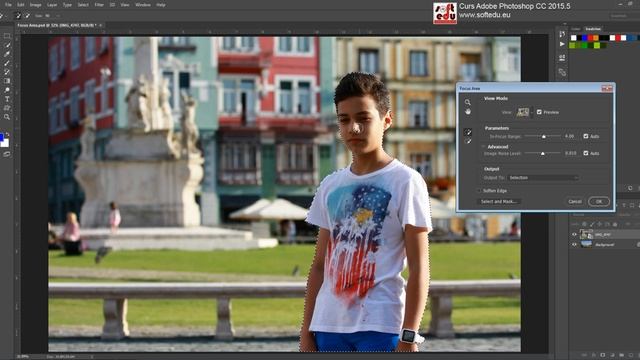640x360 pixels.
Task: Click the Image Noise Level slider handle
Action: click(543, 153)
